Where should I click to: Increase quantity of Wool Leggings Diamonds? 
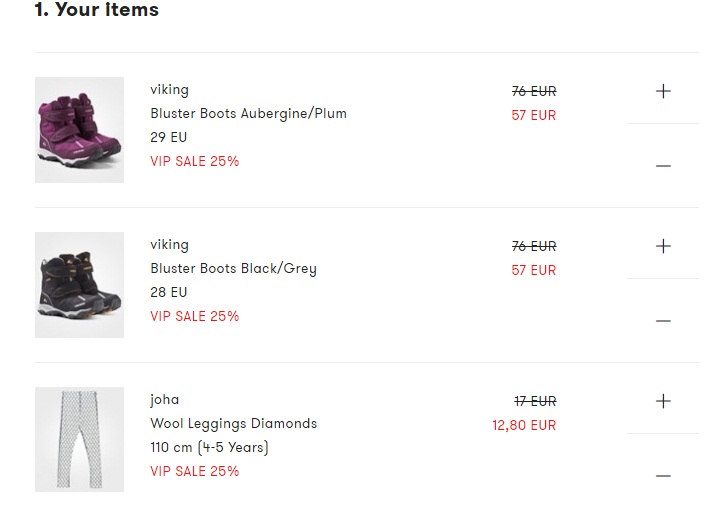pos(663,401)
